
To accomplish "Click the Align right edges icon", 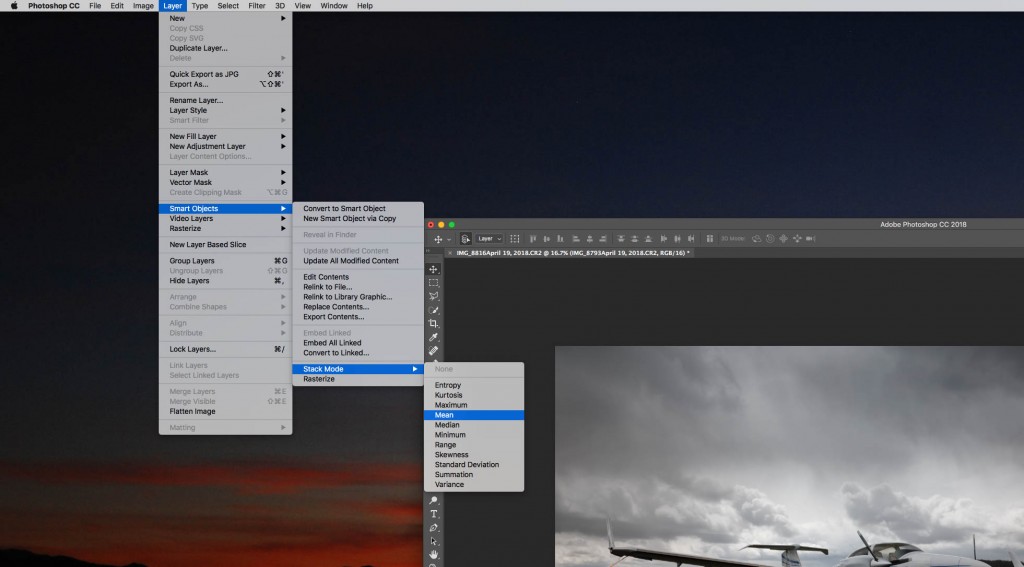I will 603,238.
